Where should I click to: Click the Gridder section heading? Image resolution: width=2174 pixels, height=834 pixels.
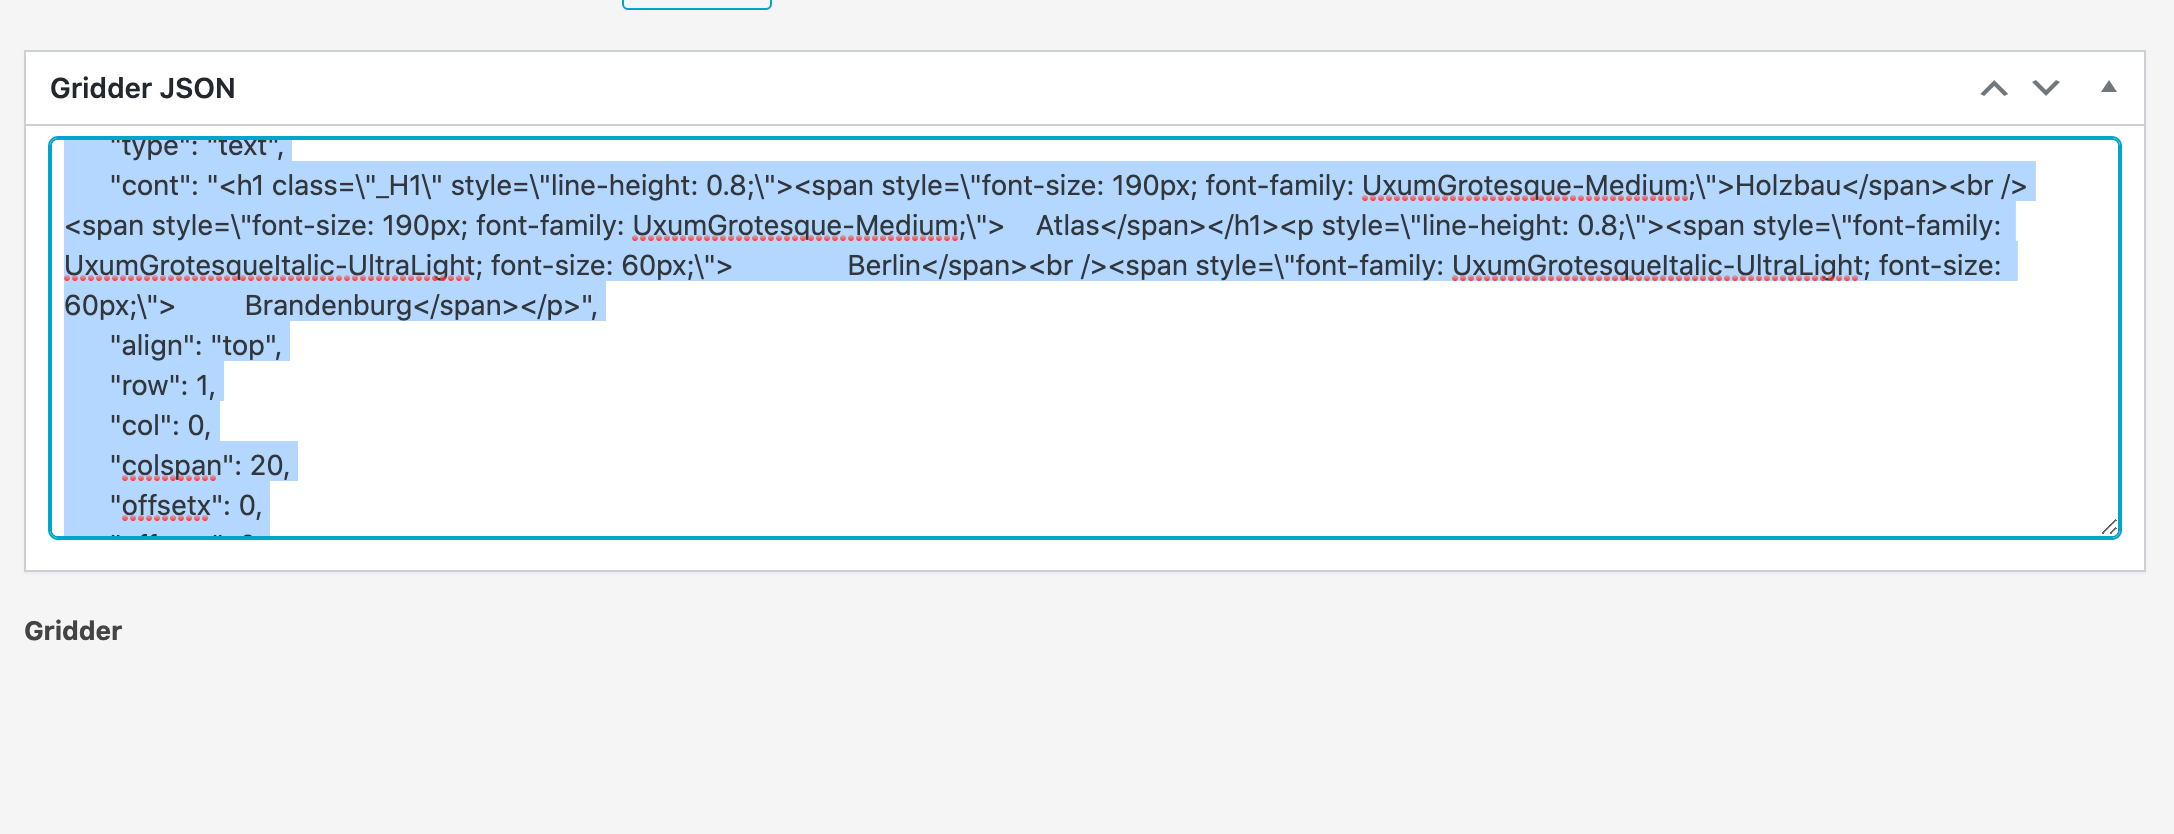click(73, 631)
